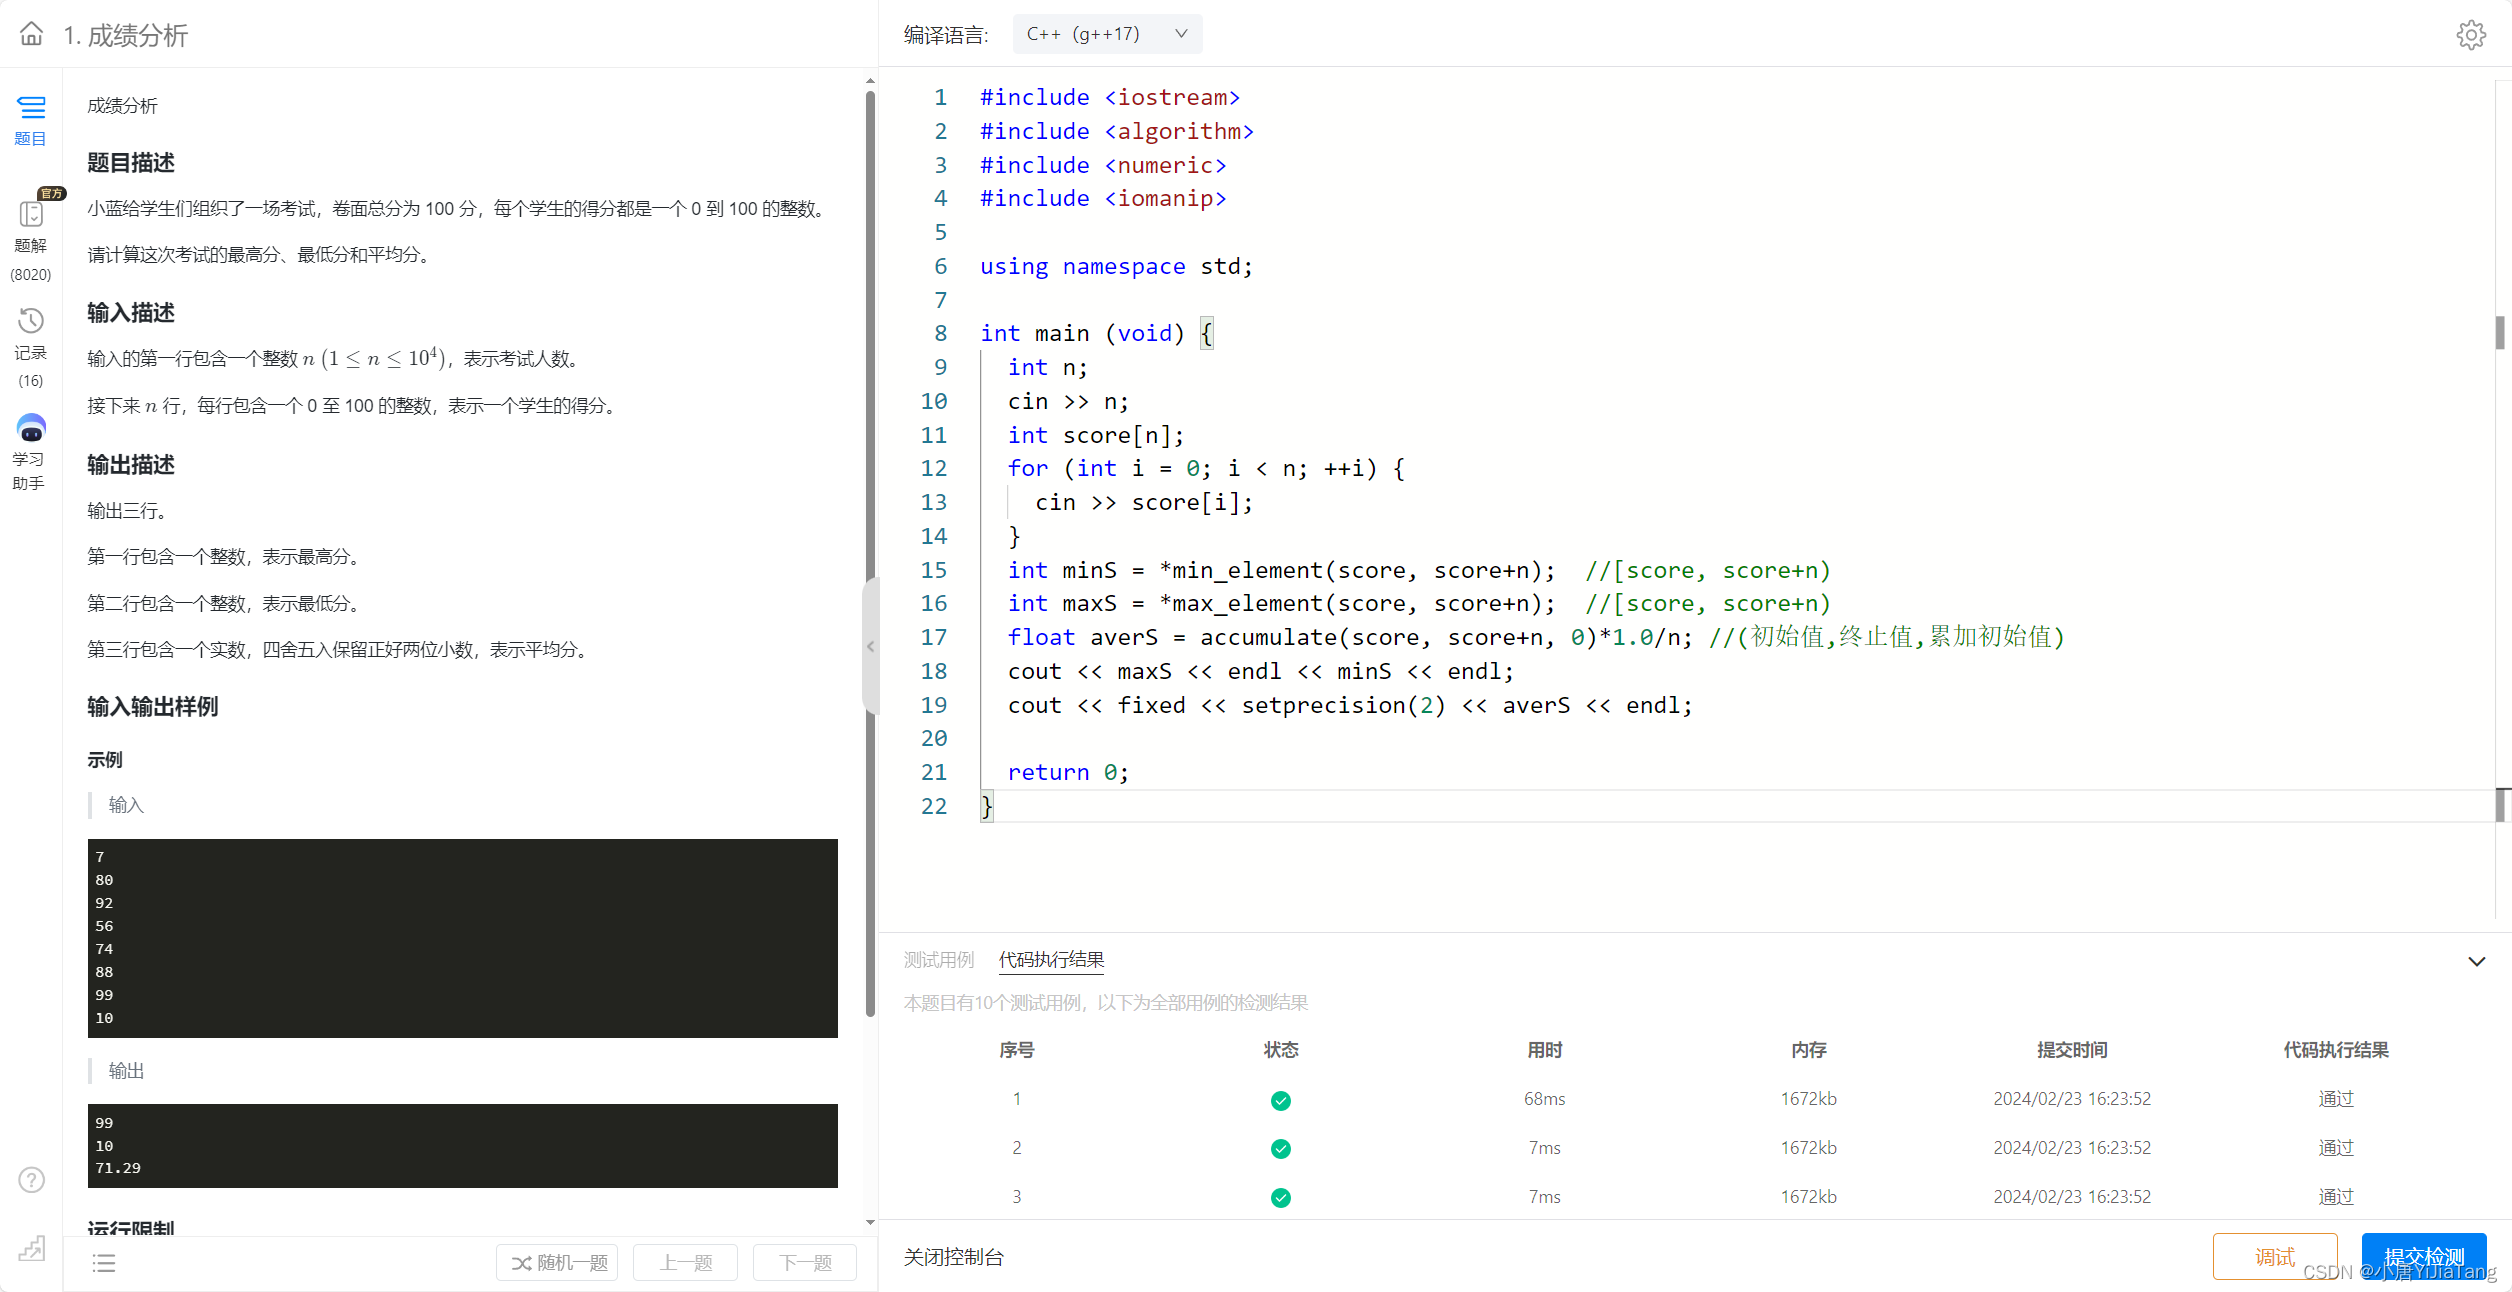This screenshot has width=2512, height=1292.
Task: Open the 题解 solutions panel
Action: (31, 240)
